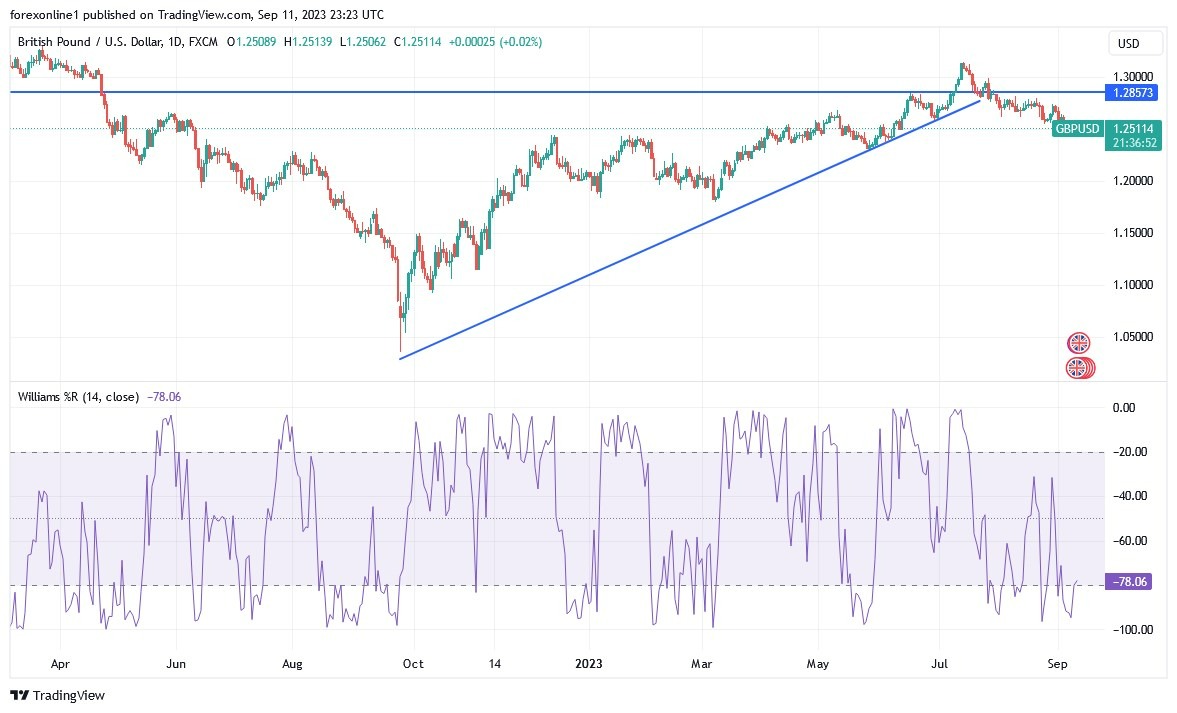Viewport: 1177px width, 713px height.
Task: Click the stacked flags event icon
Action: click(1080, 368)
